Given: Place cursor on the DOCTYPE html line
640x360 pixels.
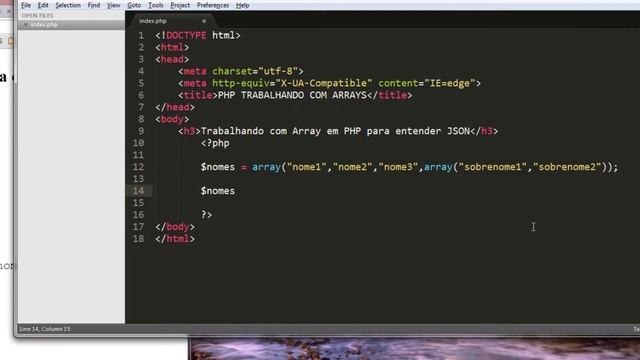Looking at the screenshot, I should coord(198,36).
